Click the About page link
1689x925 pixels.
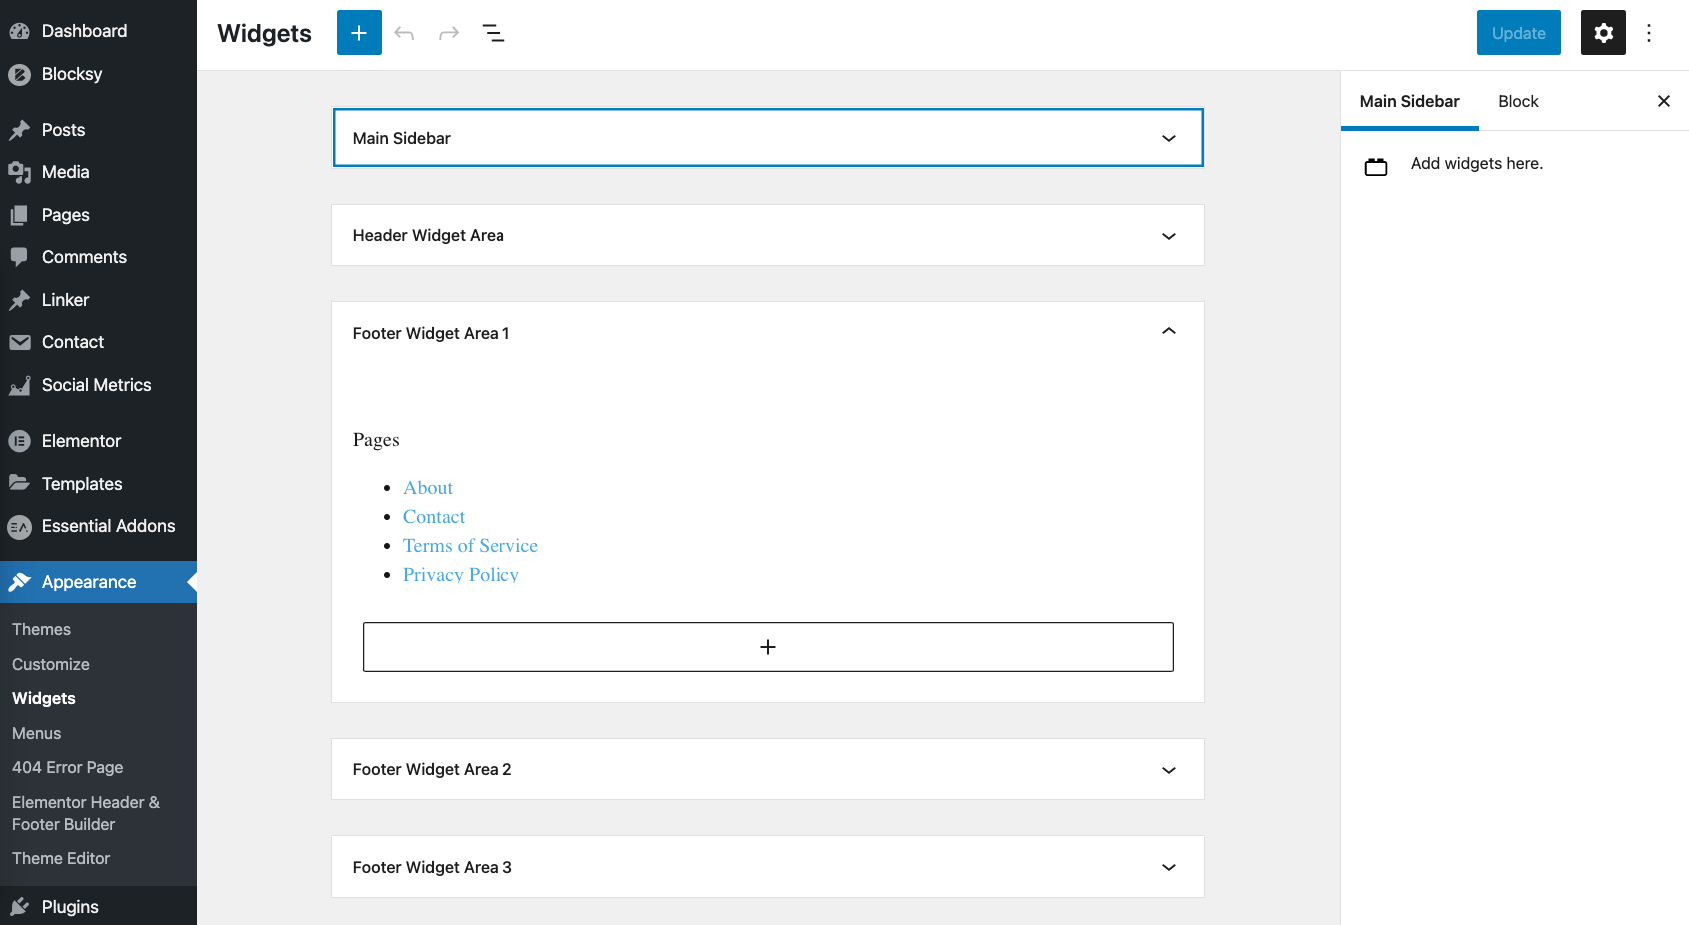[x=428, y=488]
